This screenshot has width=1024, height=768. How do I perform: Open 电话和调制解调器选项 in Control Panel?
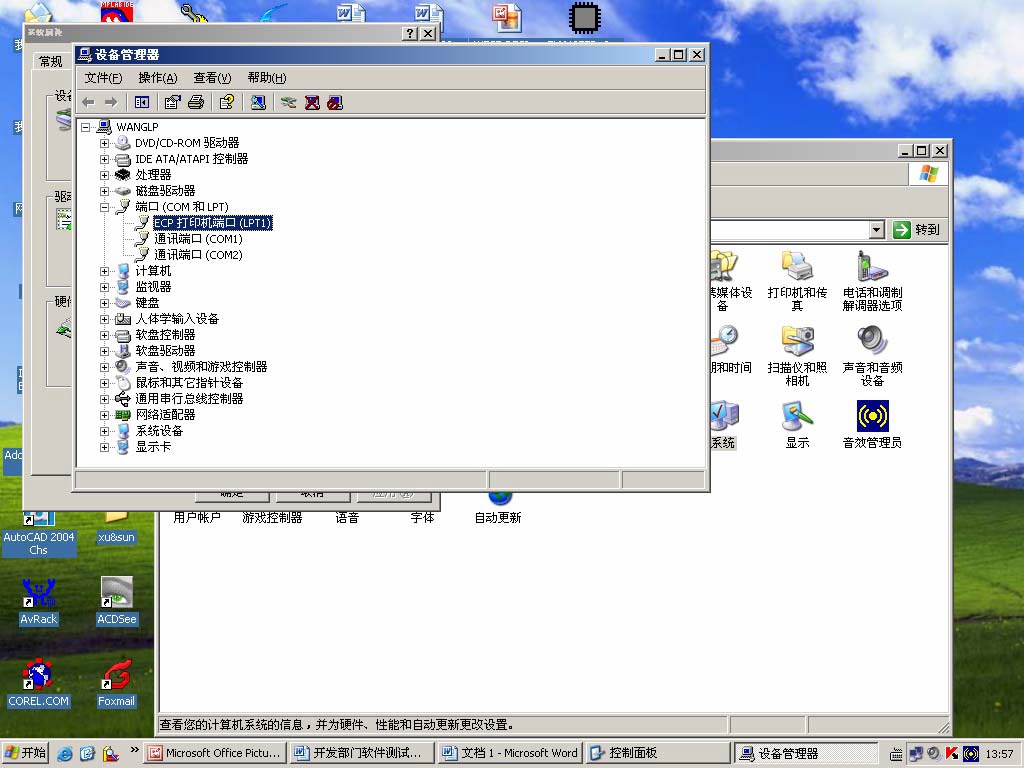pyautogui.click(x=872, y=281)
